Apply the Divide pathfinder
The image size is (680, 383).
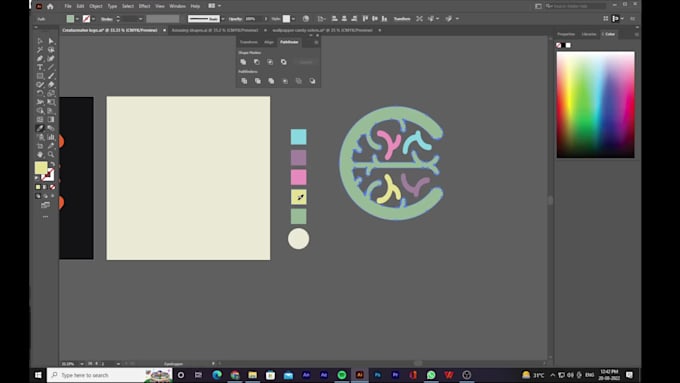pos(244,81)
